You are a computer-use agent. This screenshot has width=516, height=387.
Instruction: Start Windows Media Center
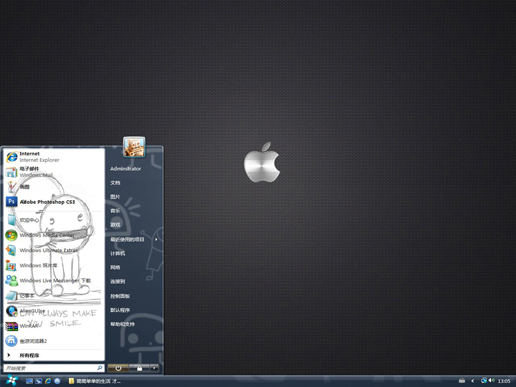click(54, 235)
